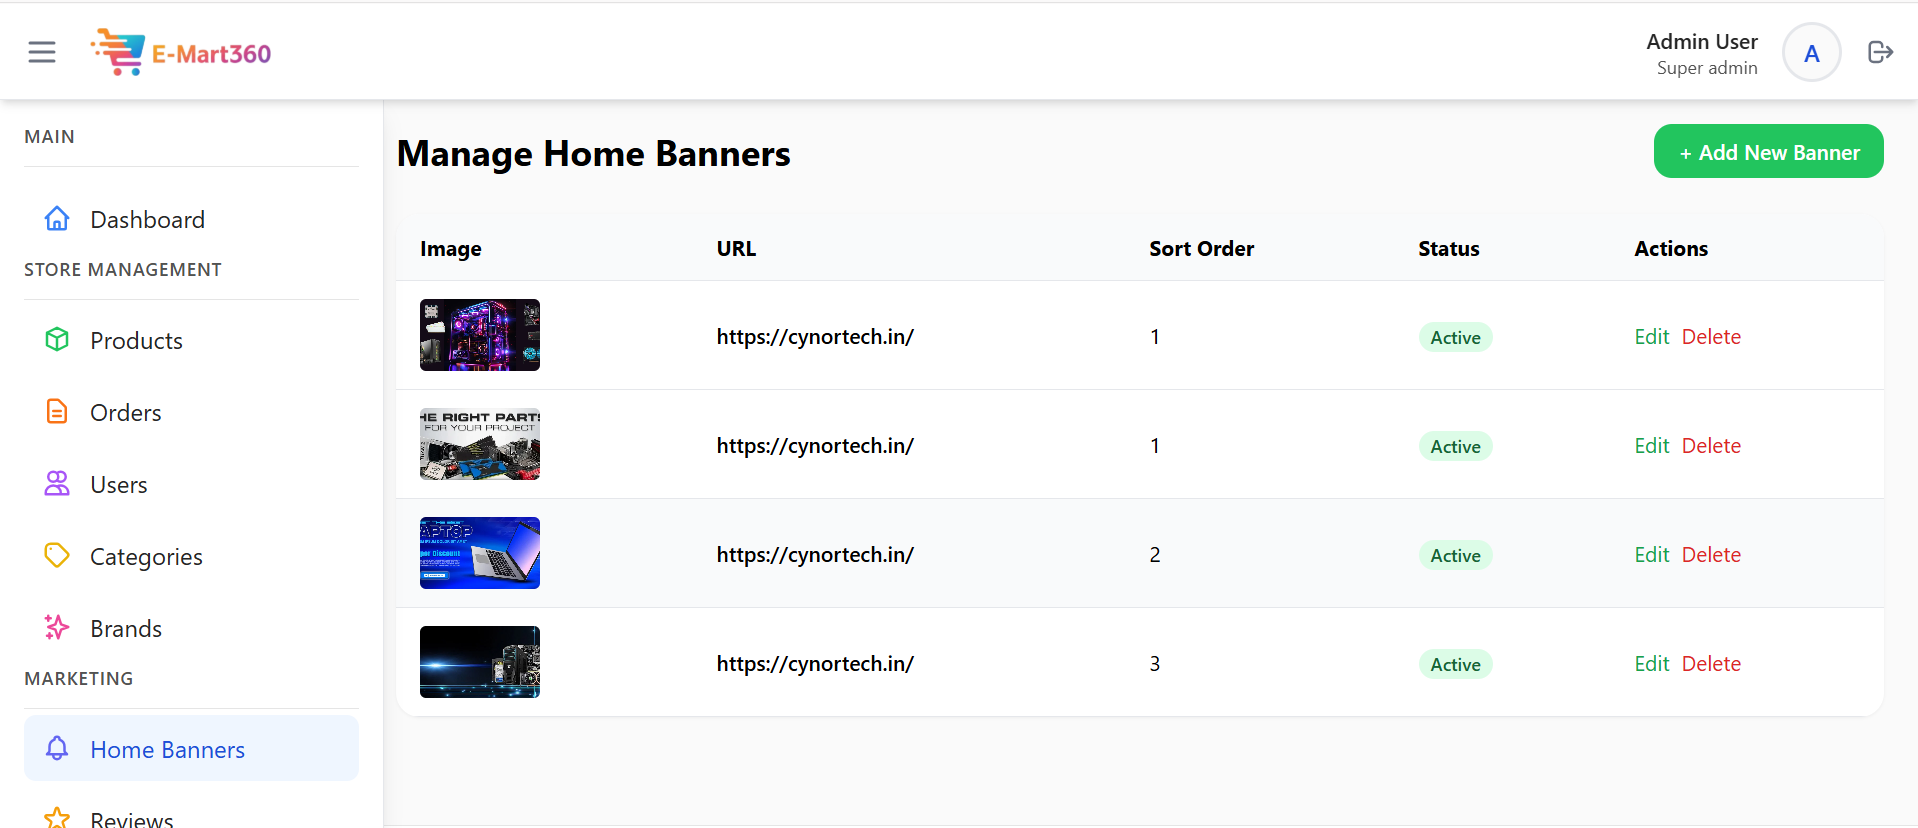Open the admin avatar circle labeled A
1918x828 pixels.
click(x=1811, y=51)
